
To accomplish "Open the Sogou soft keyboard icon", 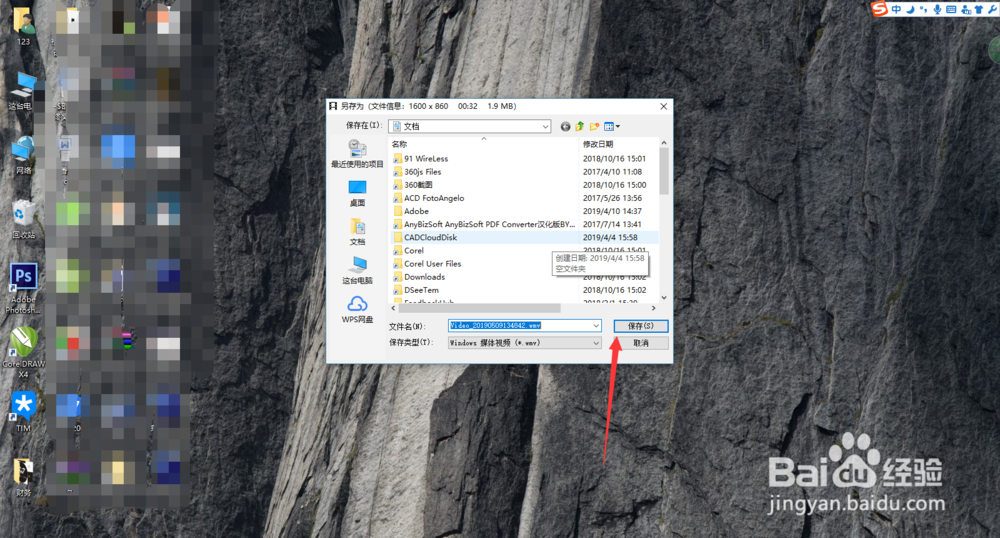I will point(951,10).
